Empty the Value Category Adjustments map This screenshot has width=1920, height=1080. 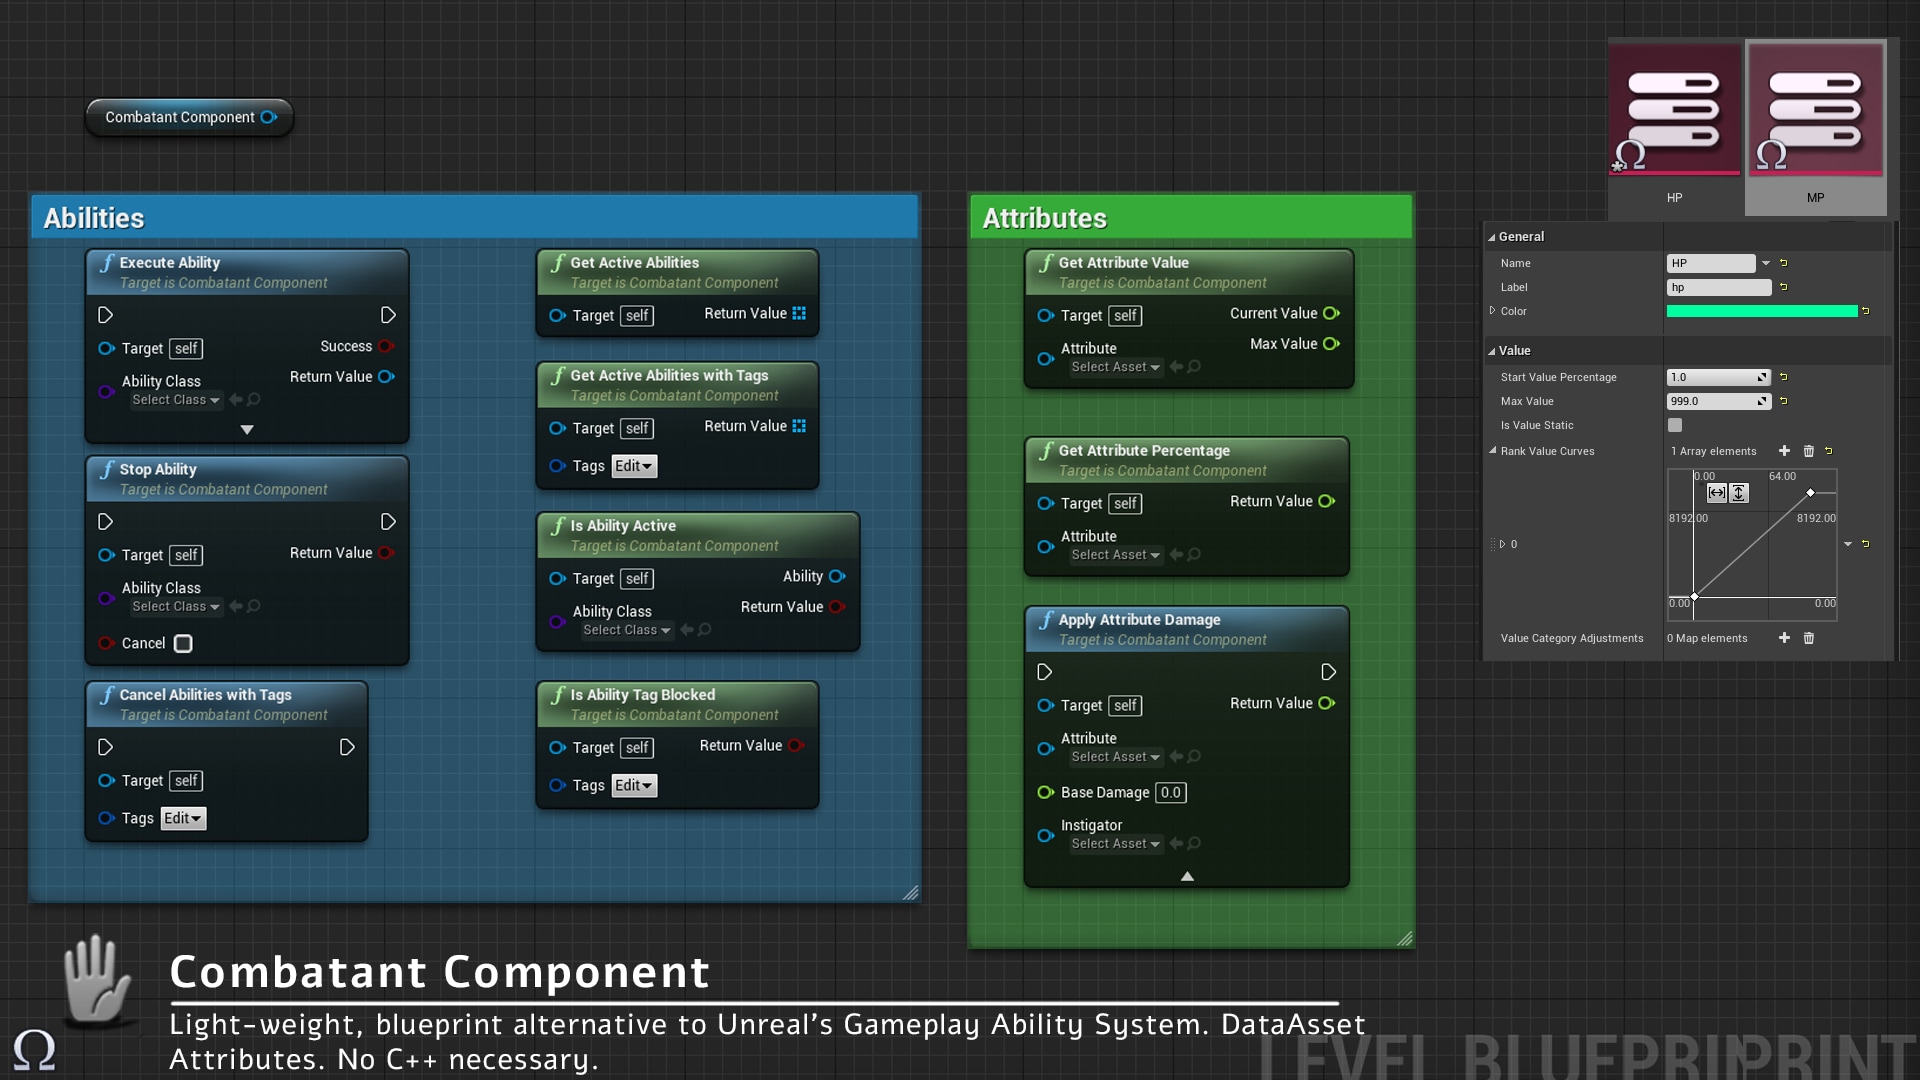click(x=1808, y=638)
